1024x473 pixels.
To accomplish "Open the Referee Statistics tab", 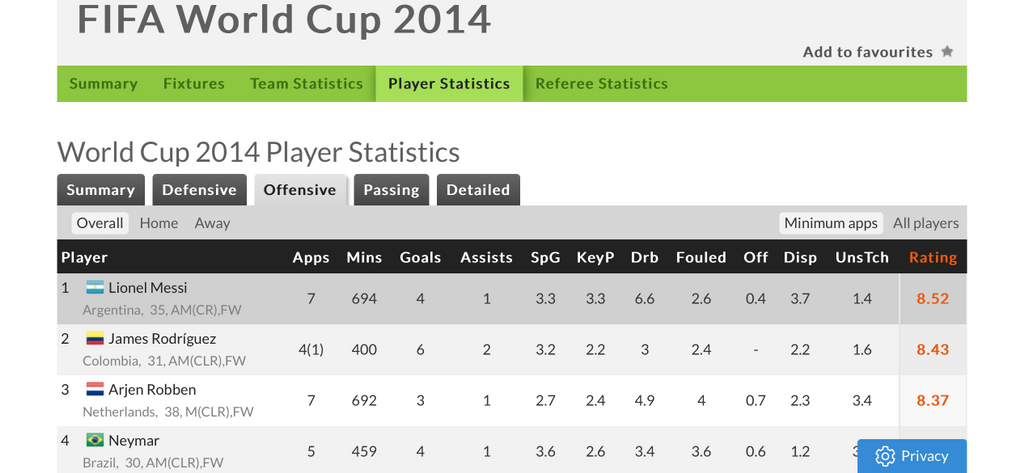I will pos(601,84).
